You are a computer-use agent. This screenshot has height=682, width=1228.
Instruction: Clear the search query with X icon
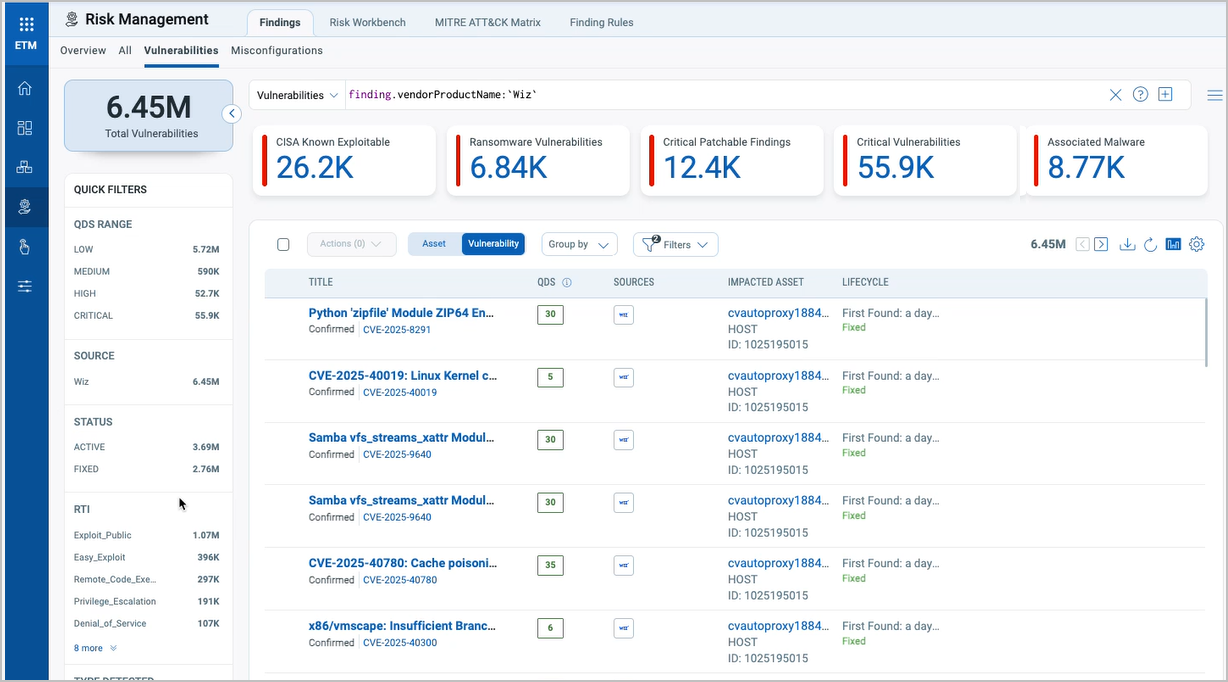tap(1115, 95)
